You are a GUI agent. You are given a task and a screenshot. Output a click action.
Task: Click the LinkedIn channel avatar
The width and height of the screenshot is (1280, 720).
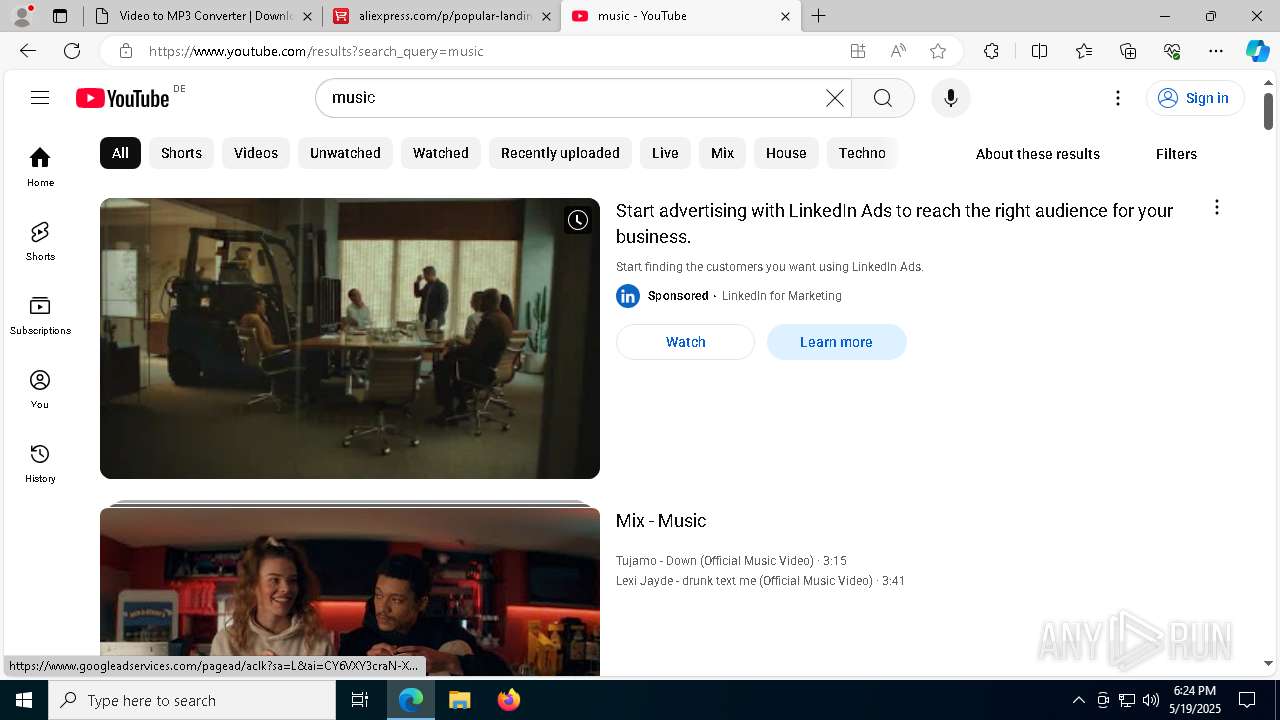pos(628,296)
